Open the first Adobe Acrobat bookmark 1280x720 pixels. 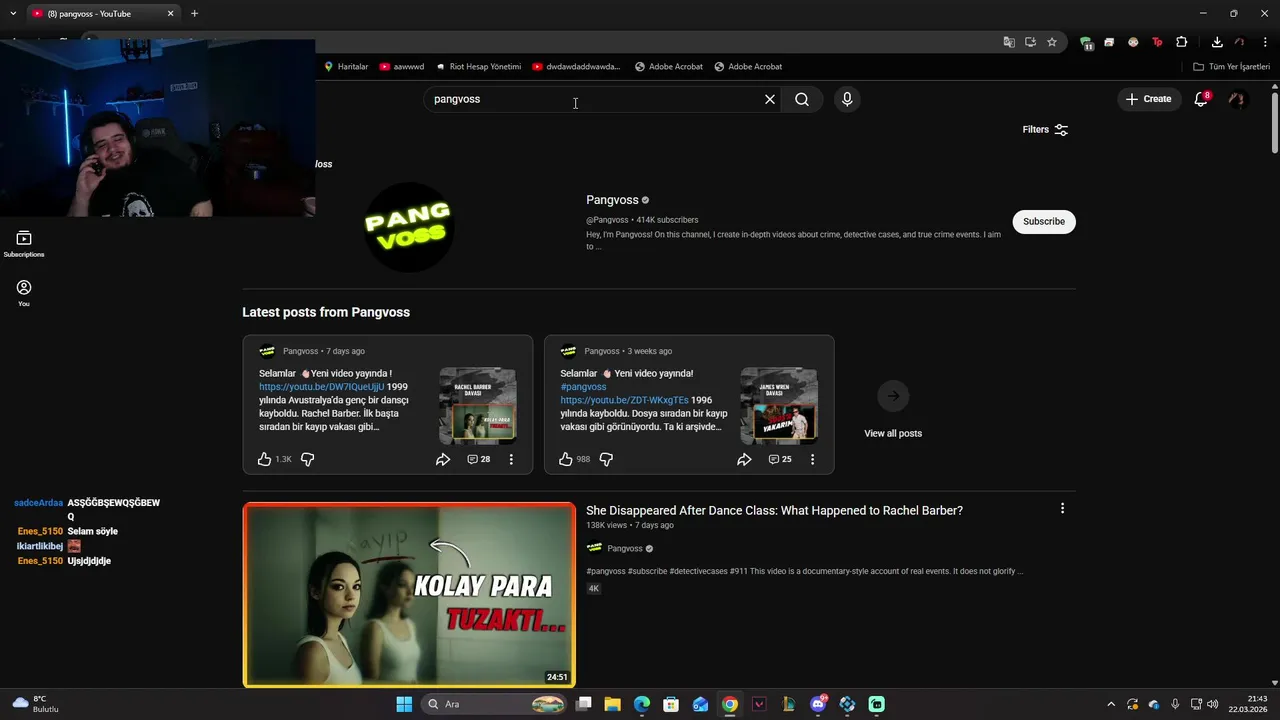click(x=669, y=67)
